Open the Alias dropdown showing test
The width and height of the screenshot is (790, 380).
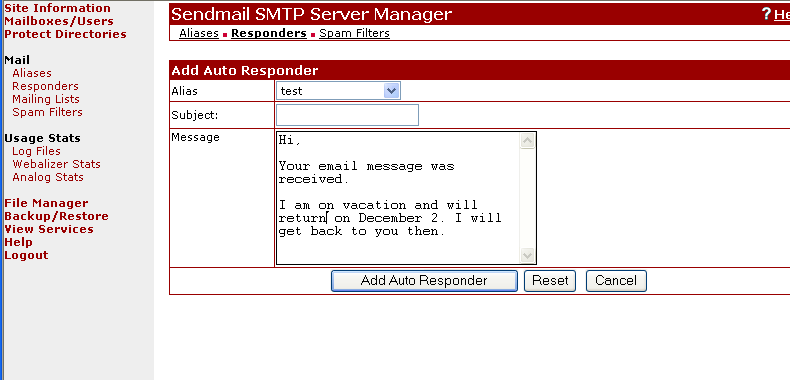(x=338, y=91)
